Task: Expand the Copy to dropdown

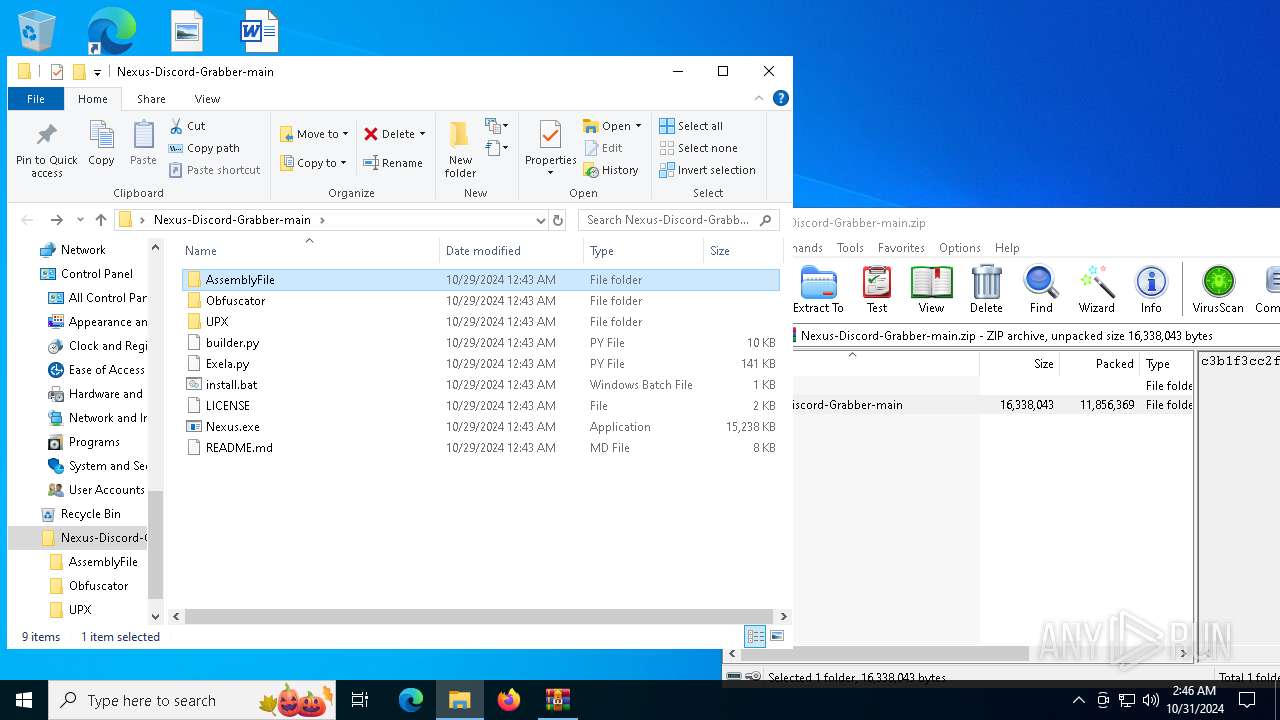Action: (x=343, y=163)
